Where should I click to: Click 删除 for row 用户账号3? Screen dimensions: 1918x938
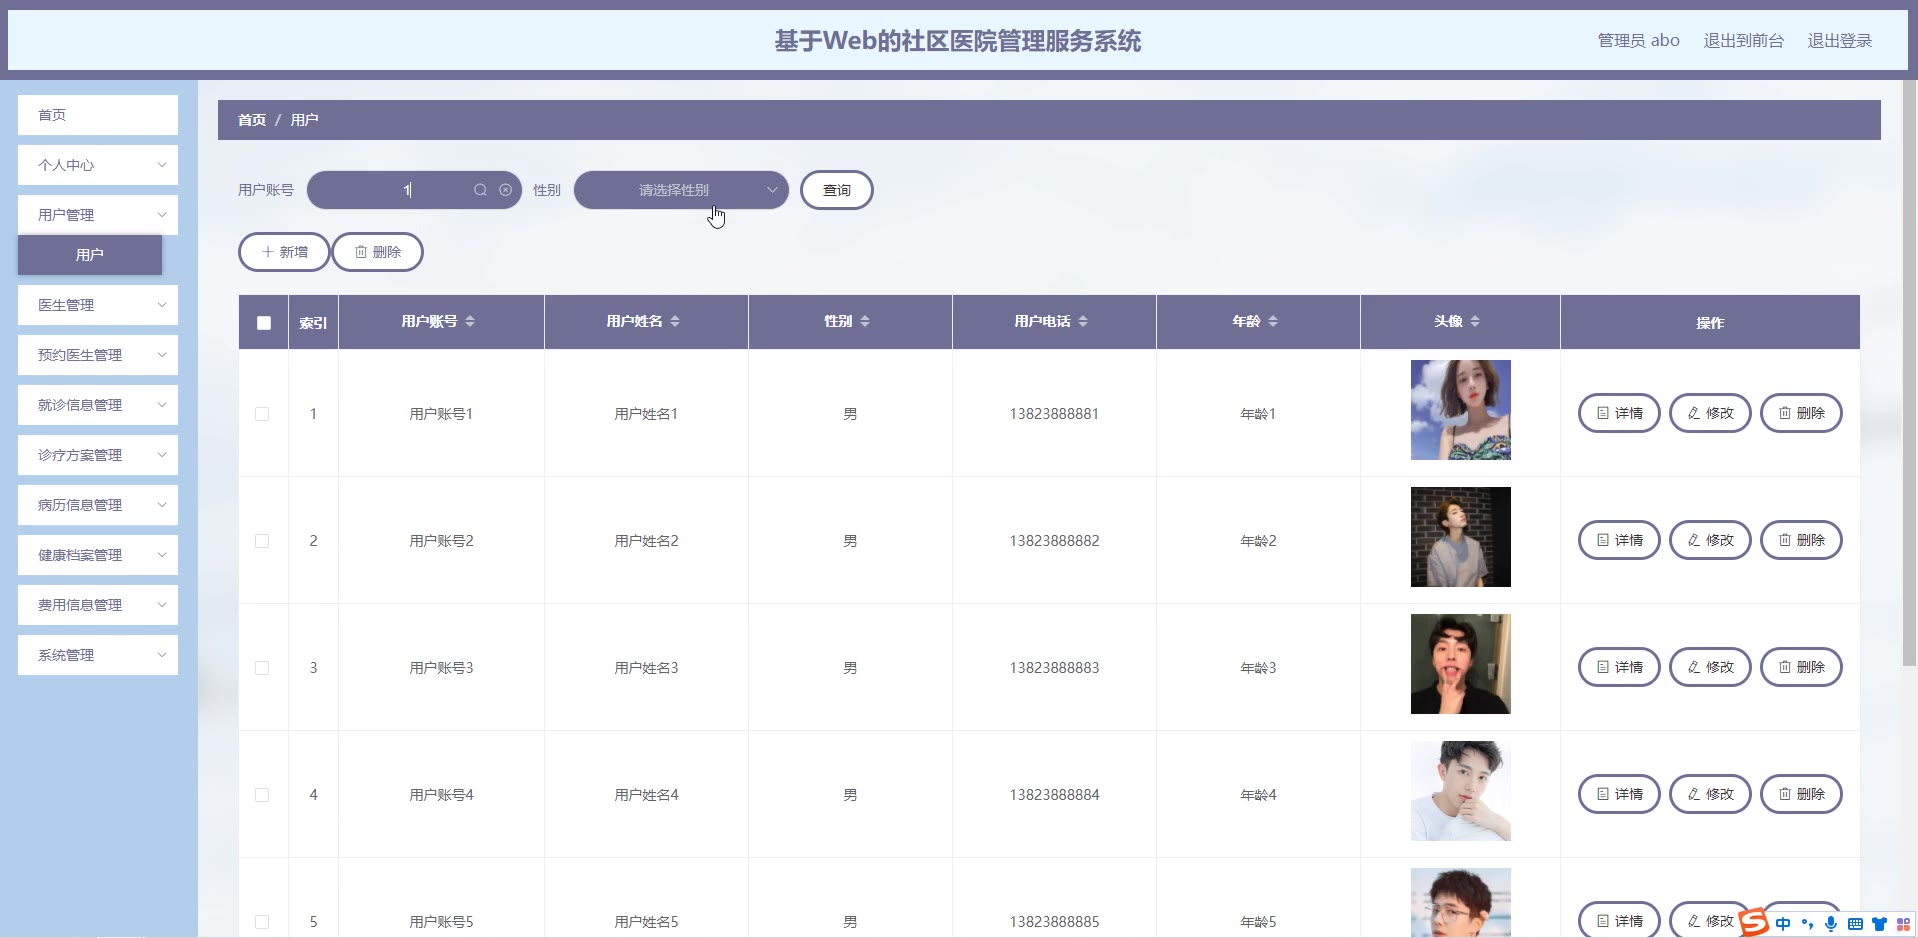tap(1801, 667)
